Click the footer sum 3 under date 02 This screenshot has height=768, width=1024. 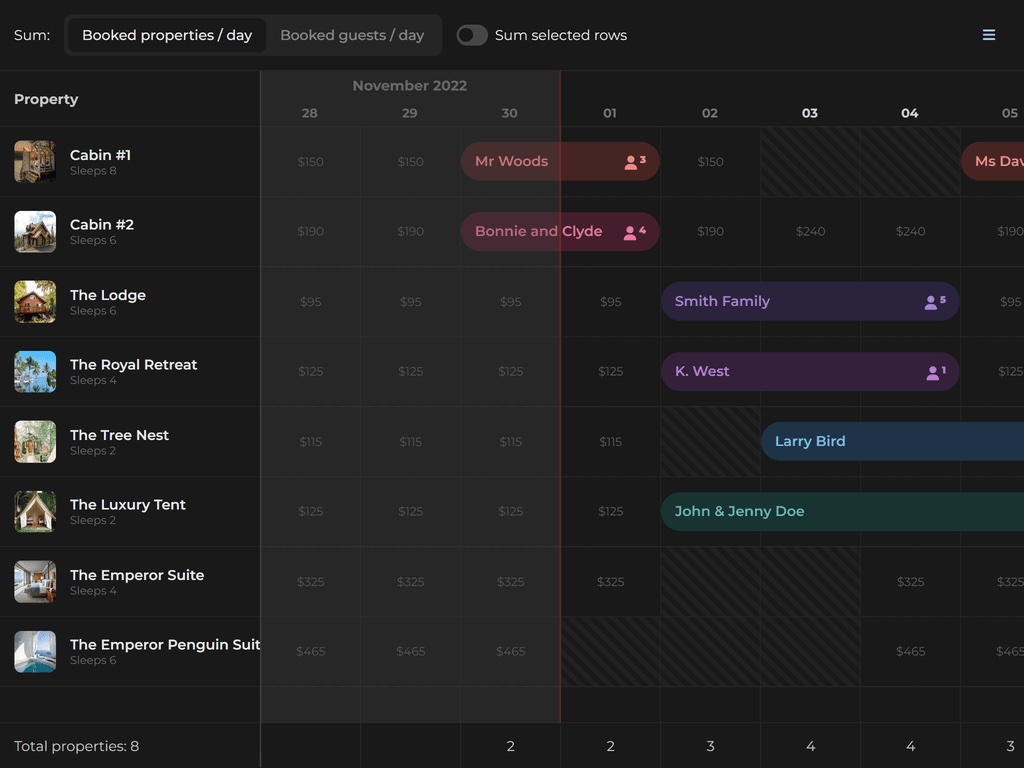(710, 746)
